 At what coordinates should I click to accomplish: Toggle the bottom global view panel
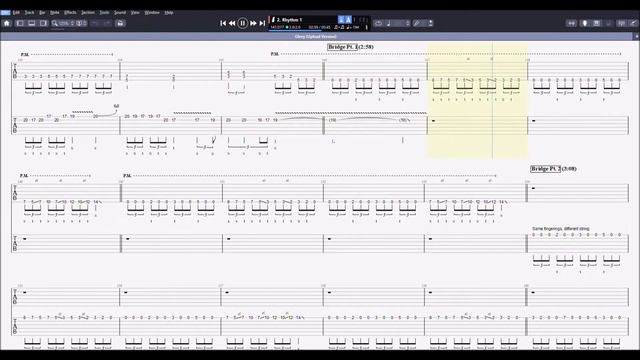pyautogui.click(x=31, y=23)
